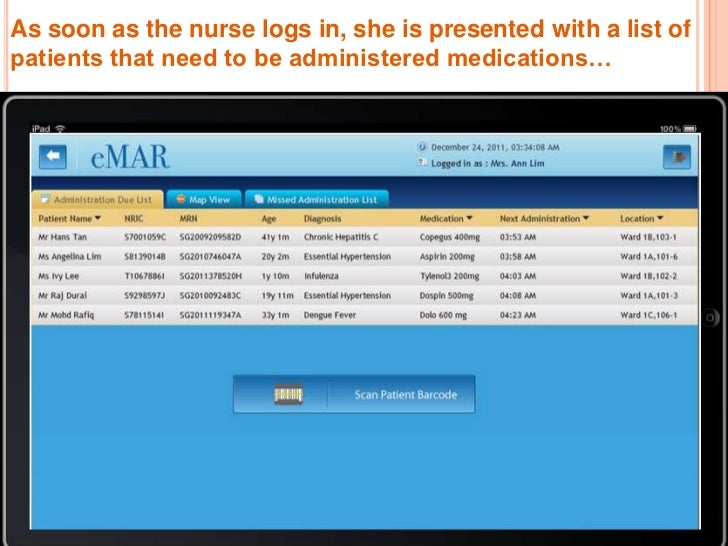Click the NRIC column header
The width and height of the screenshot is (728, 546).
click(134, 218)
